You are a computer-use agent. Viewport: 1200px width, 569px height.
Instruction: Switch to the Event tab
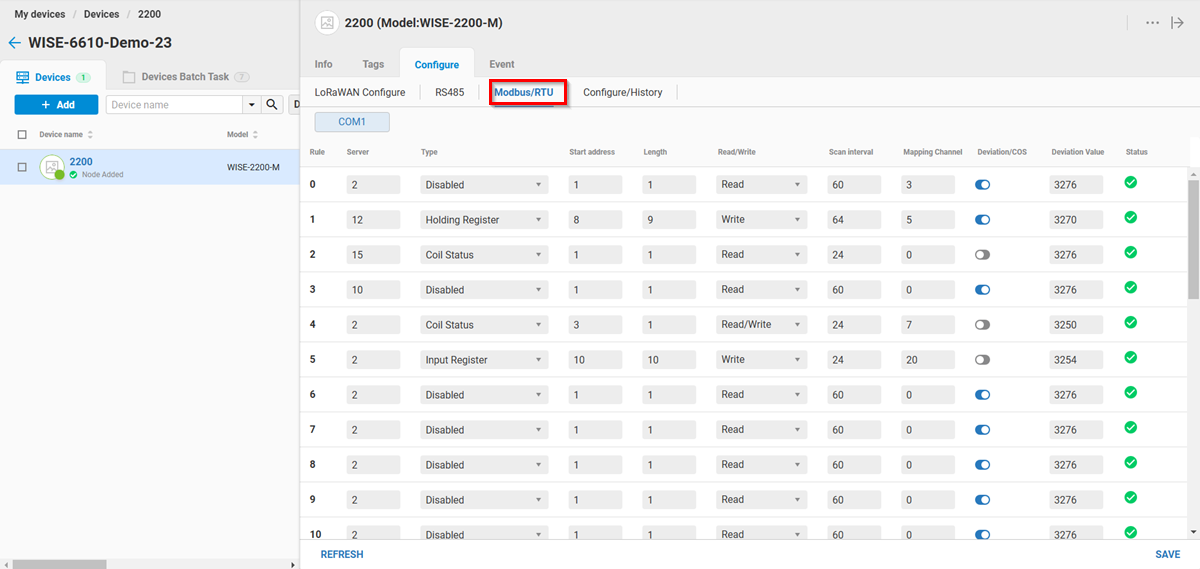click(502, 64)
